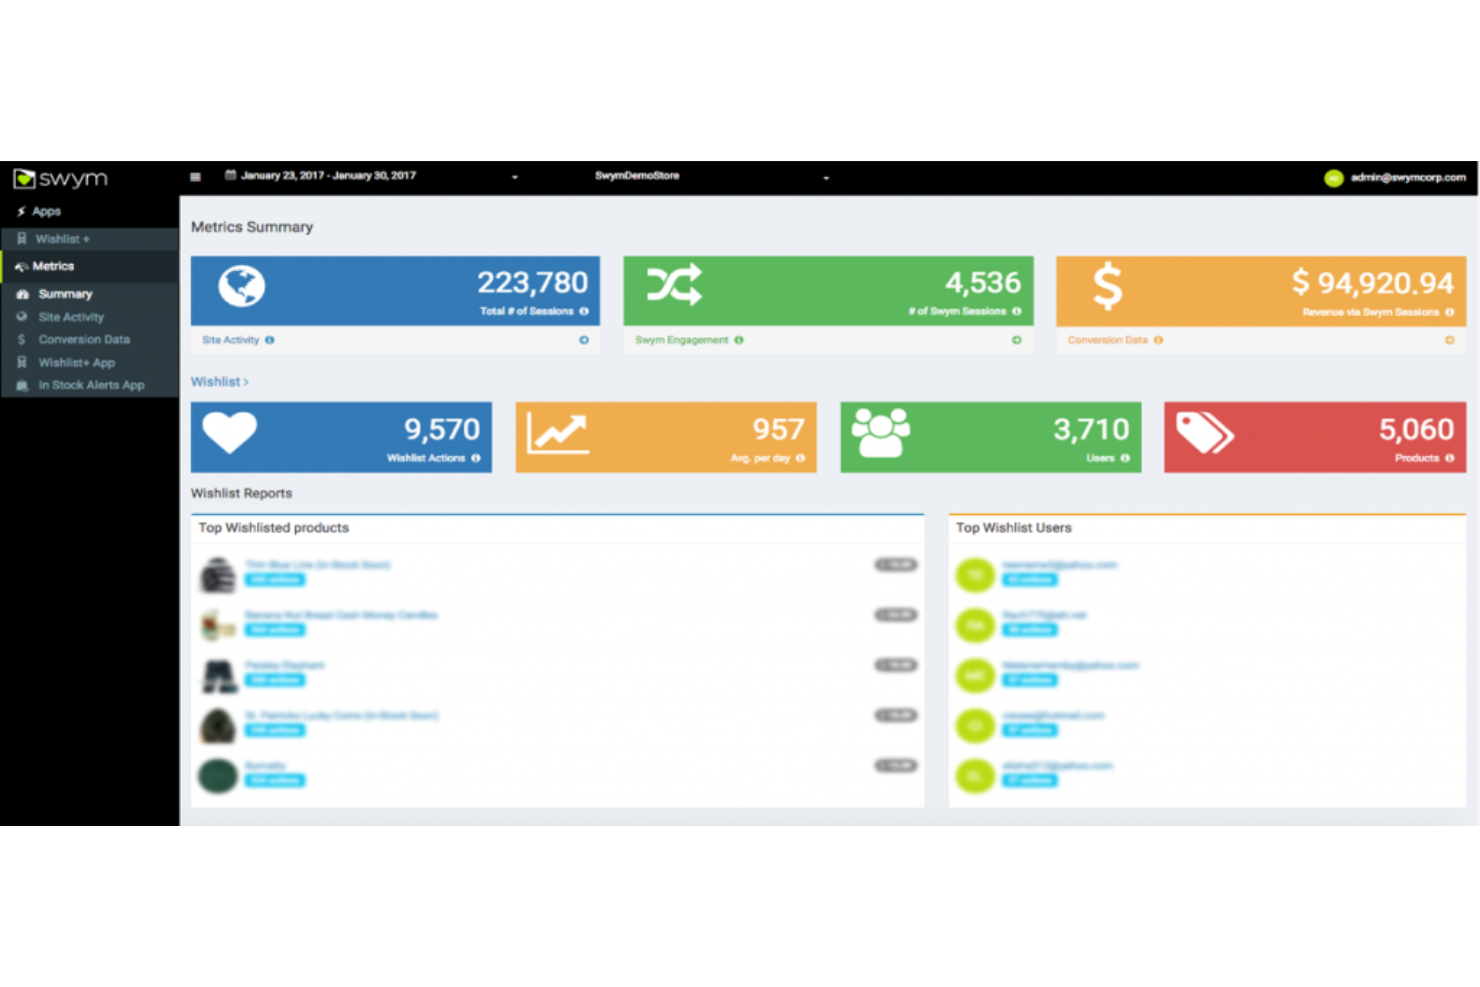Click the Top Wishlist Users heading

coord(1014,527)
